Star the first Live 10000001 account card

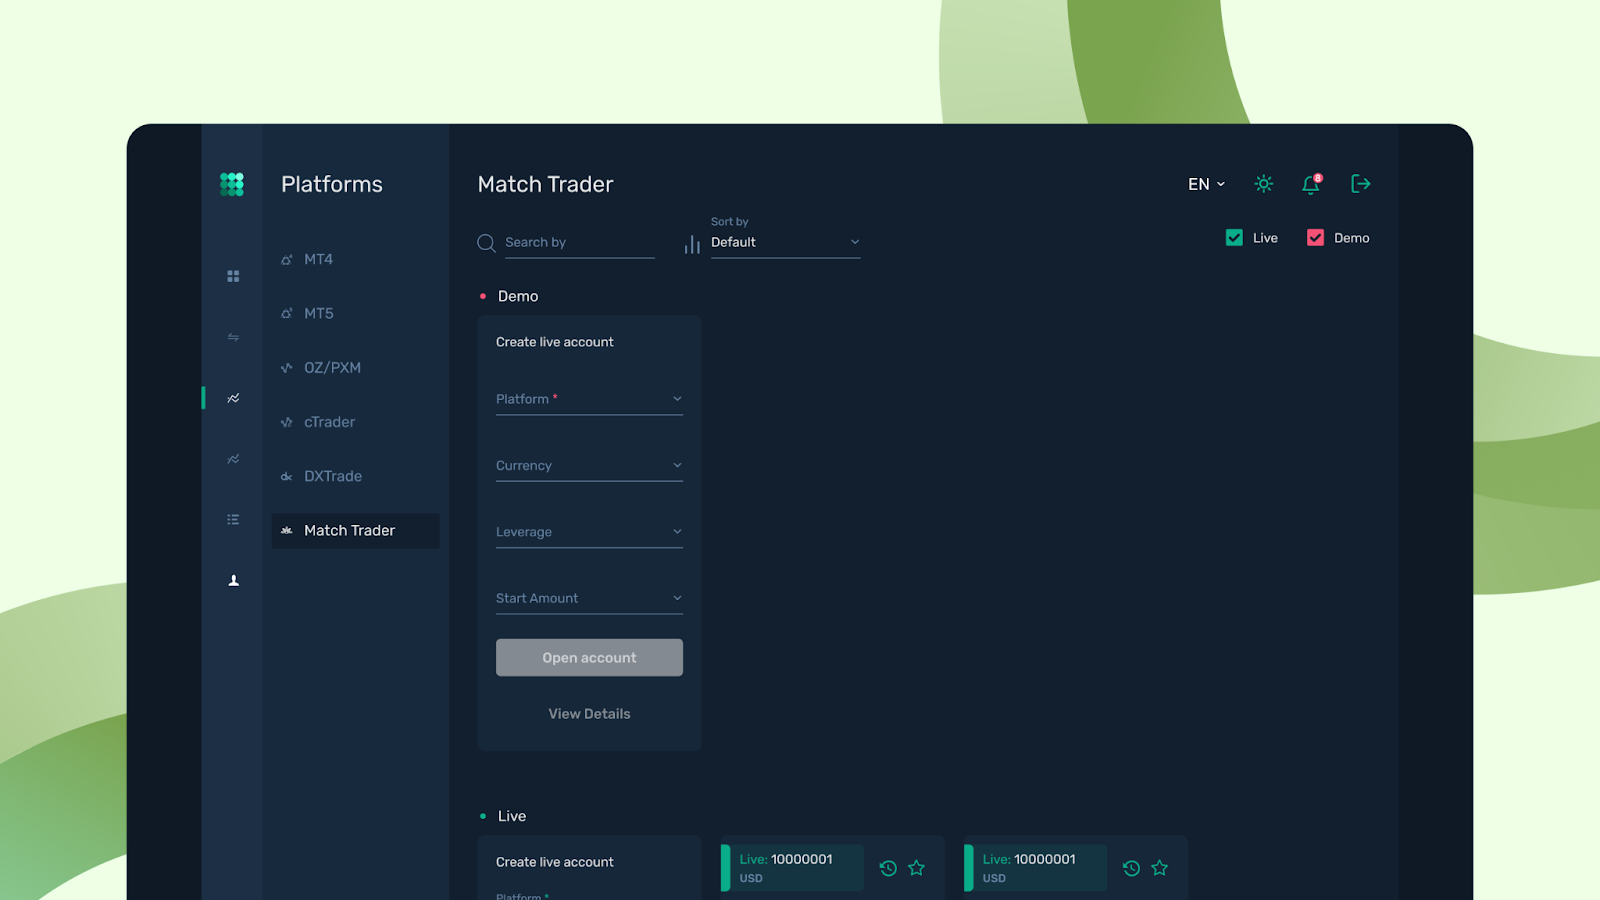point(917,868)
